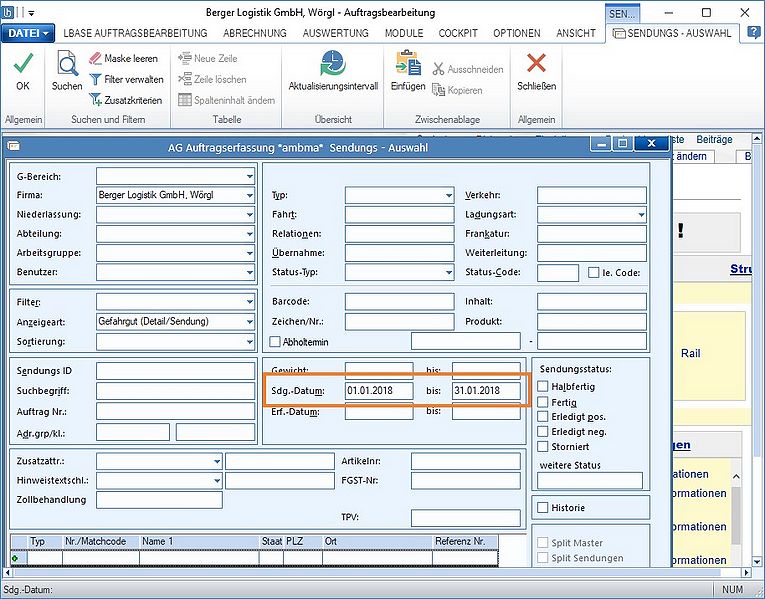Check the Fertig status checkbox
This screenshot has width=765, height=599.
coord(543,402)
